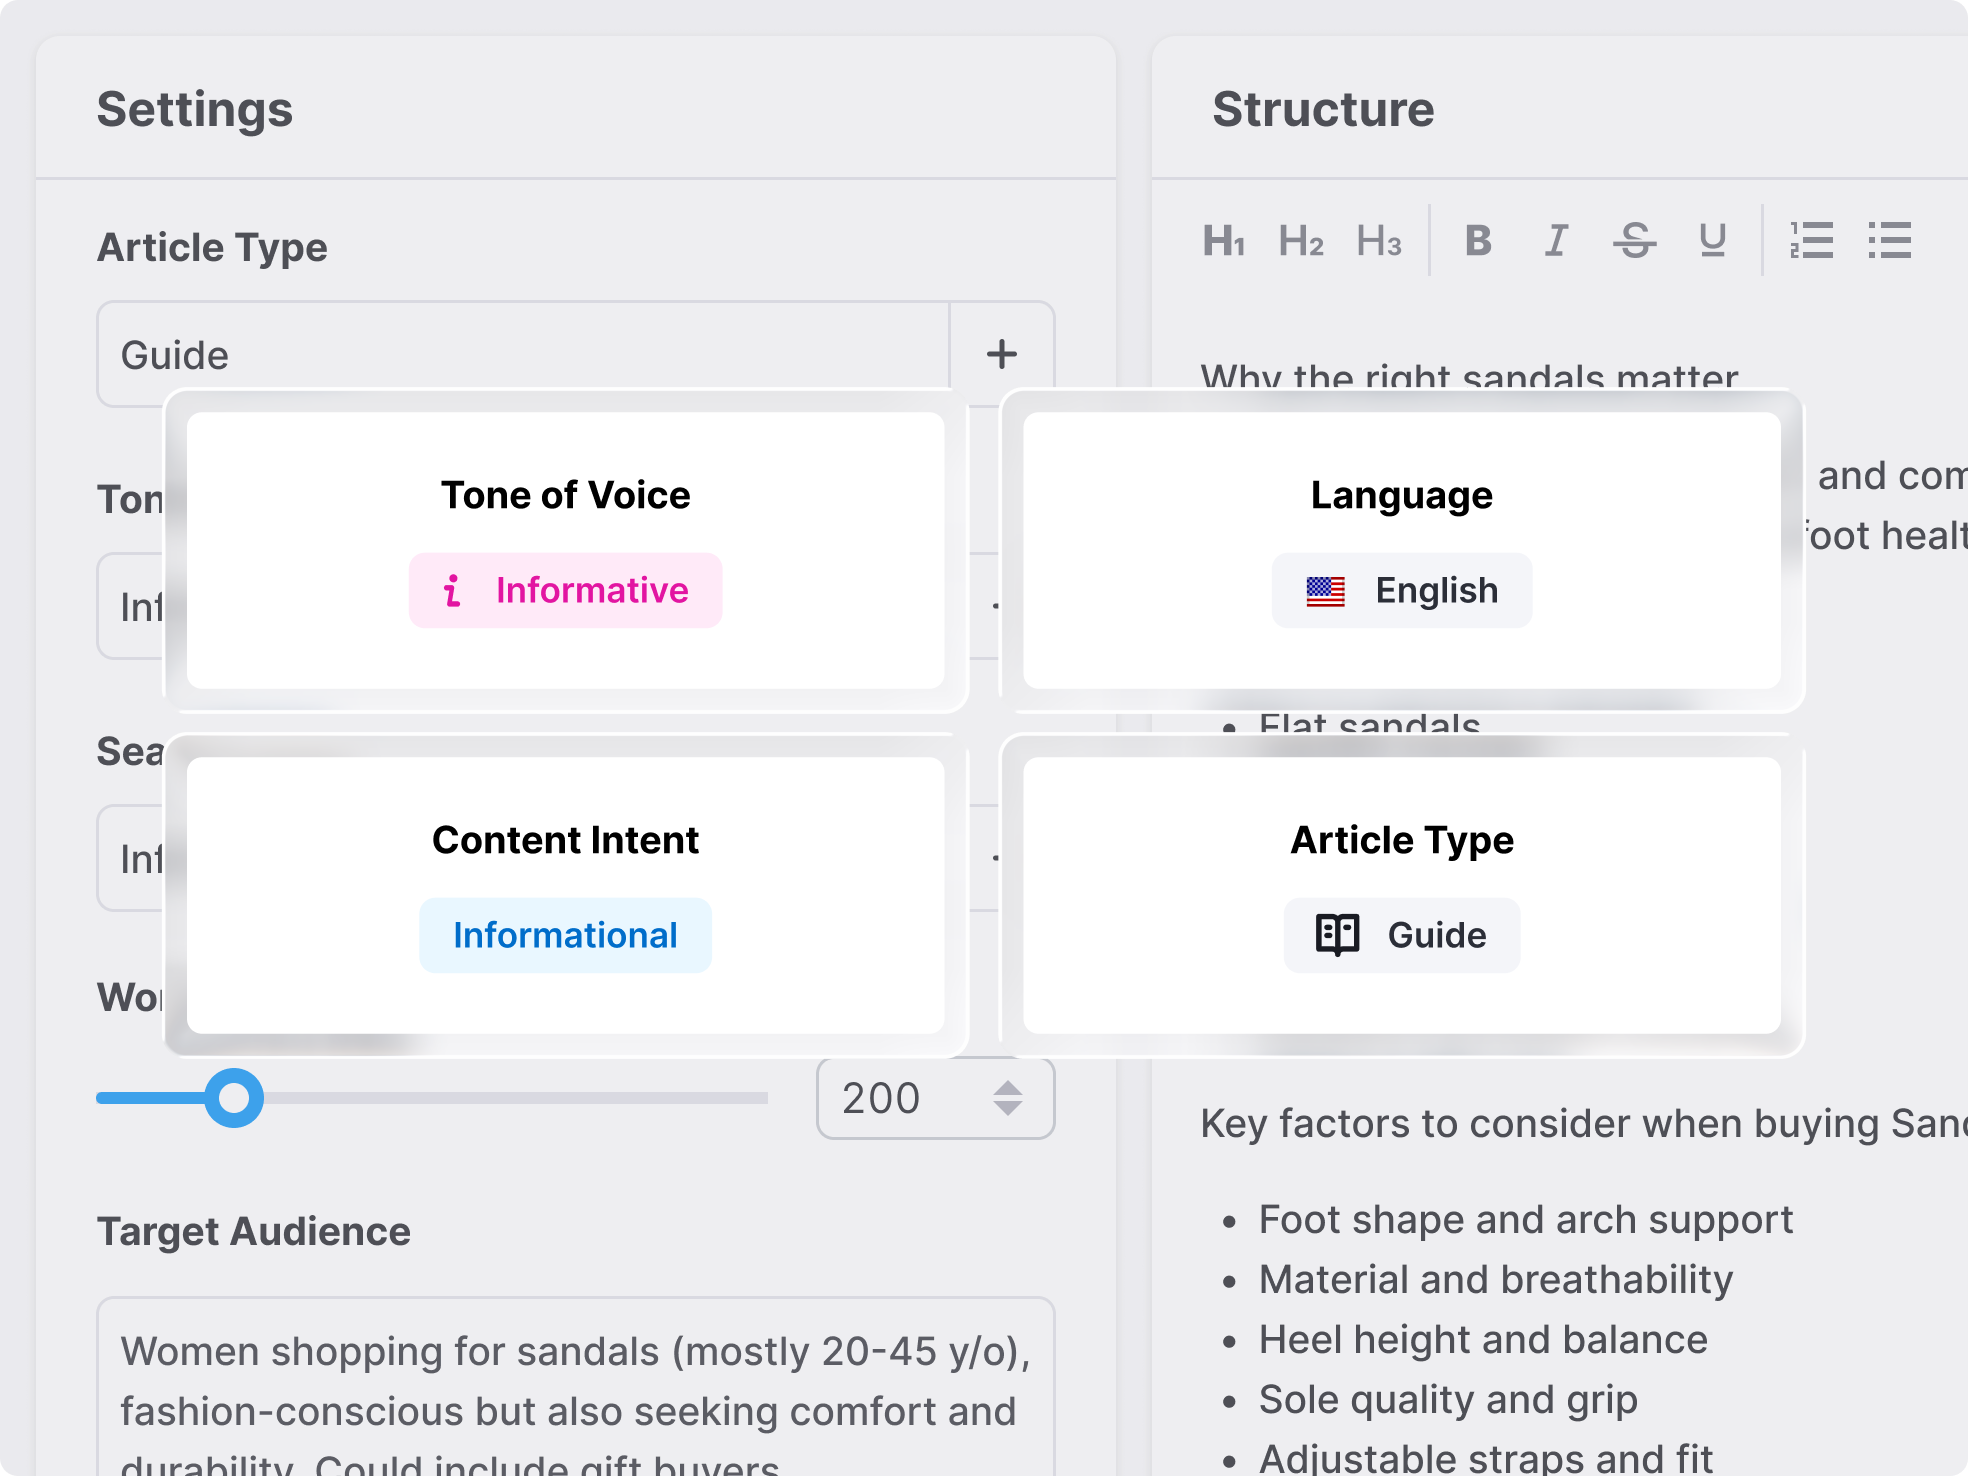Click the Structure panel heading

[x=1323, y=109]
